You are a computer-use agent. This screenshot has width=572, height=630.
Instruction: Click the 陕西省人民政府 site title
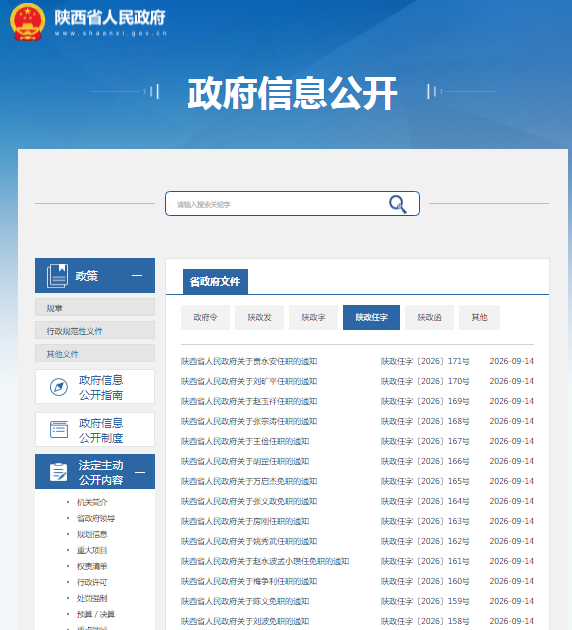click(110, 18)
